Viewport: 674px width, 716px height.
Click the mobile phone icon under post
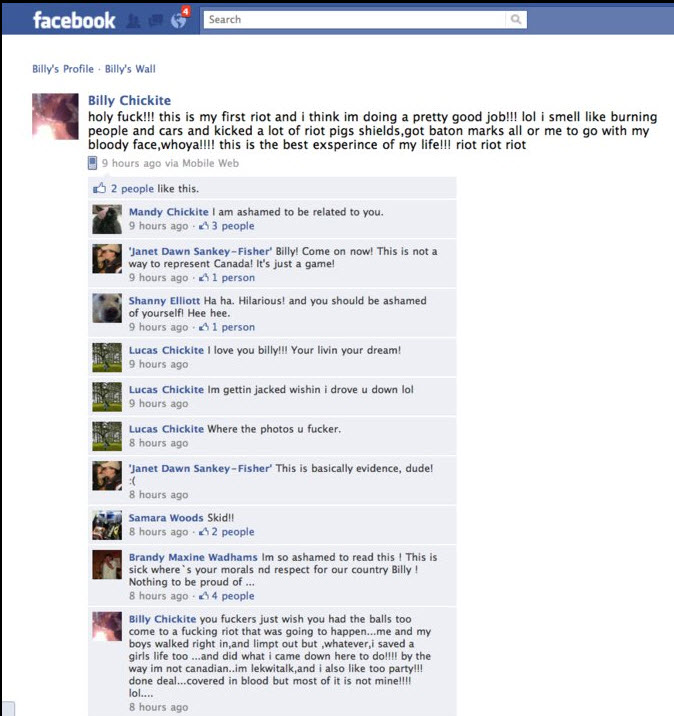click(x=92, y=163)
